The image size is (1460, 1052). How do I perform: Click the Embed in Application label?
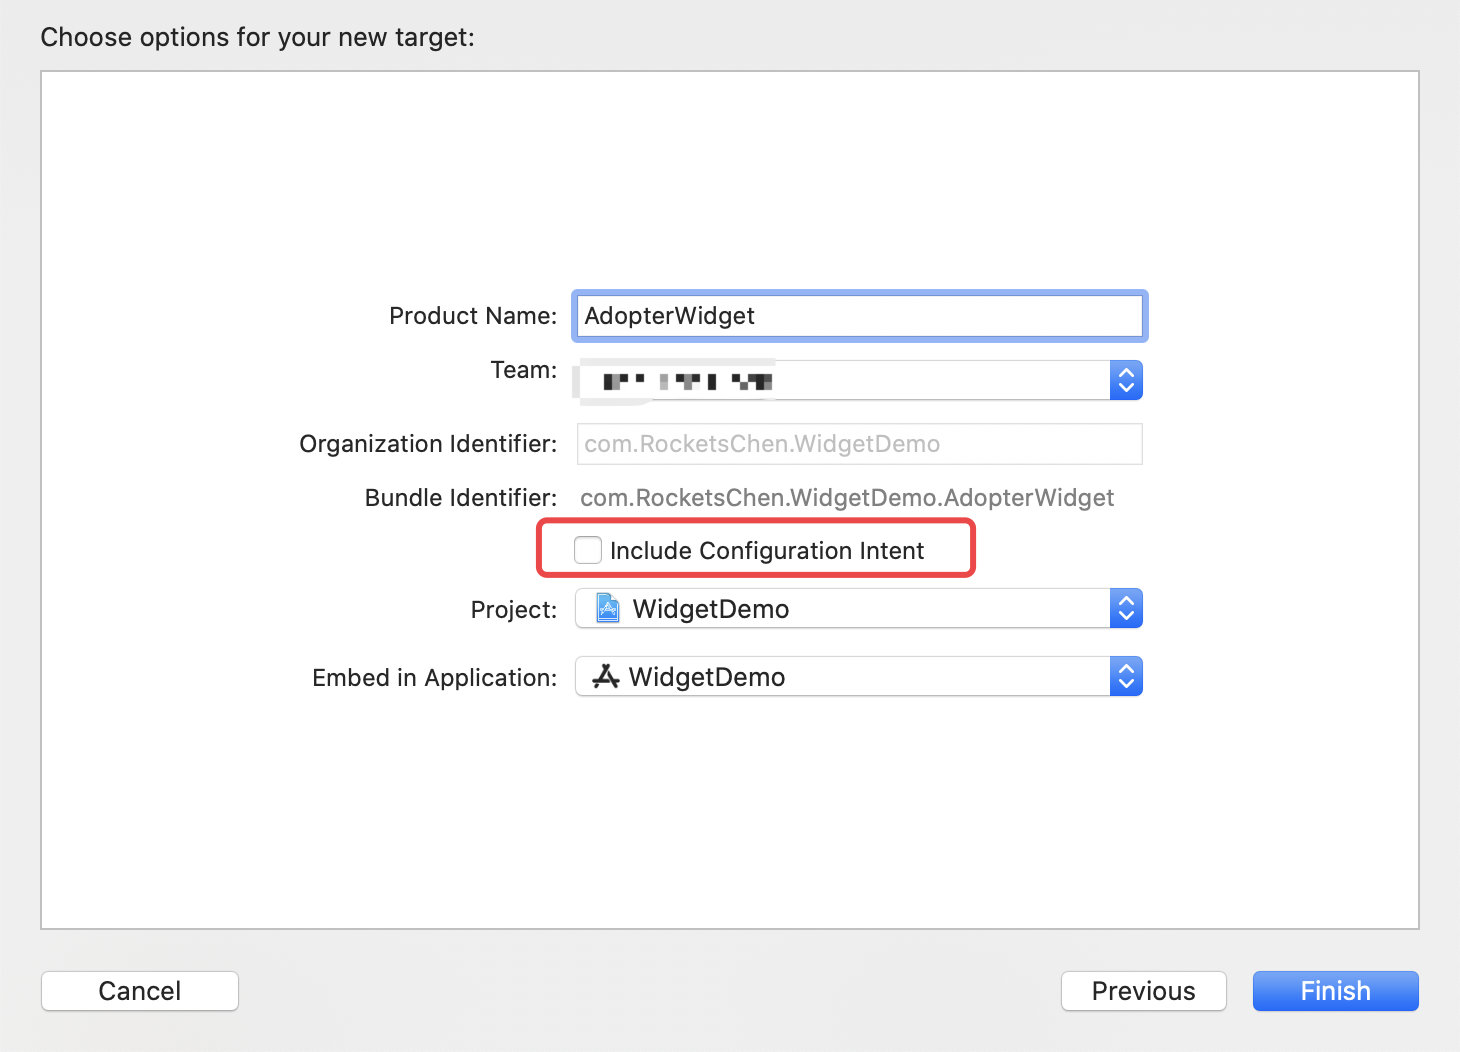tap(435, 678)
